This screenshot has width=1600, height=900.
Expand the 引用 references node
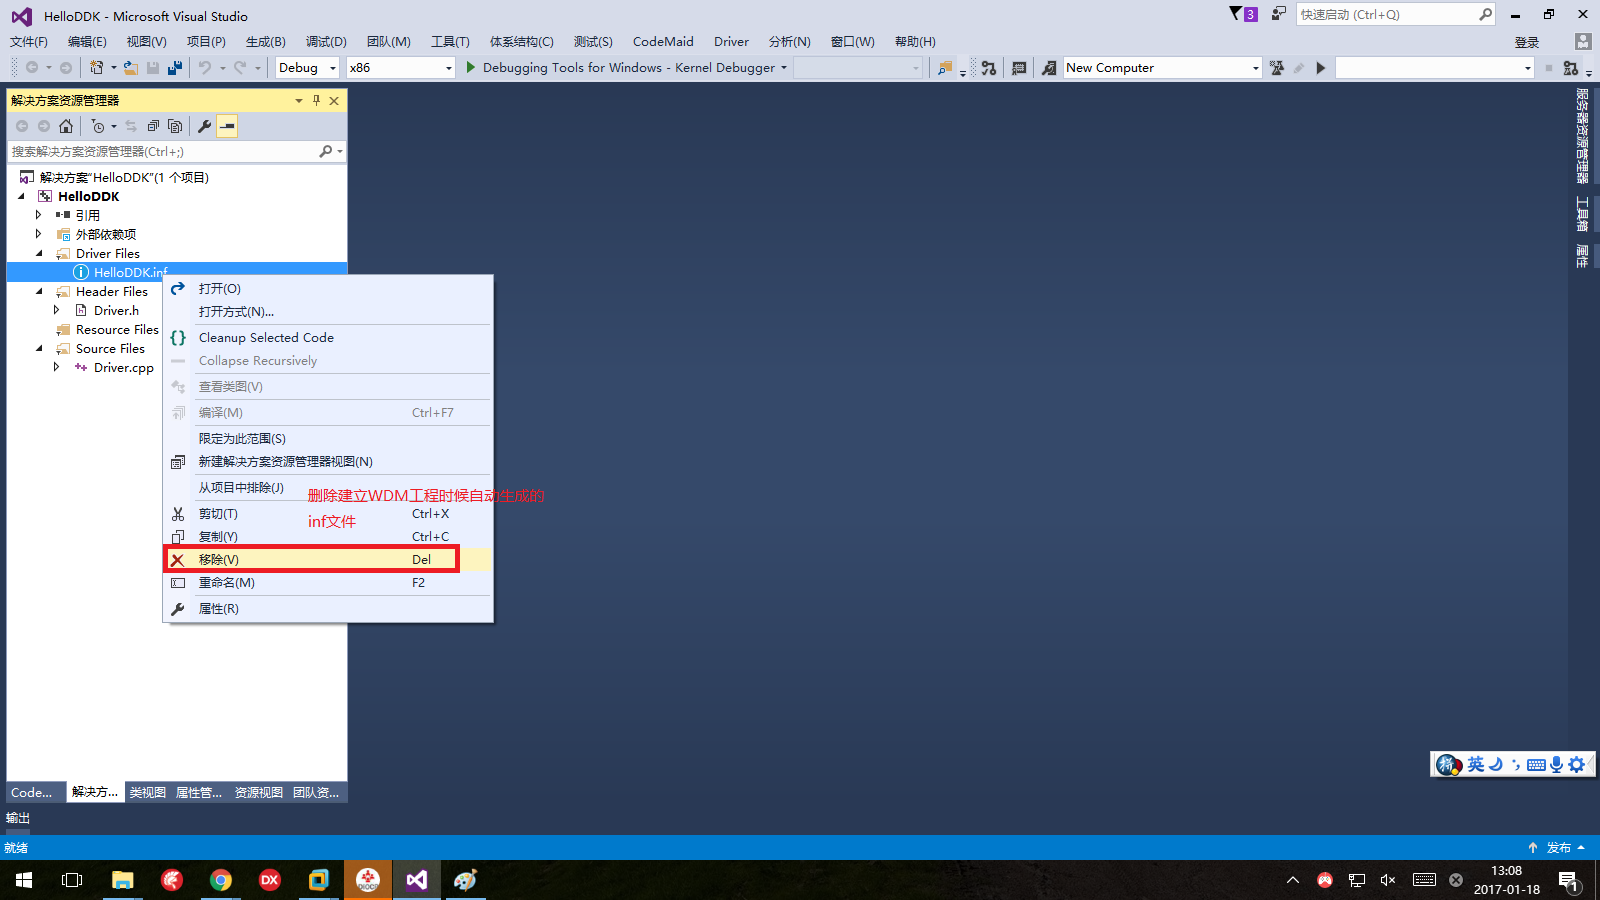(39, 215)
